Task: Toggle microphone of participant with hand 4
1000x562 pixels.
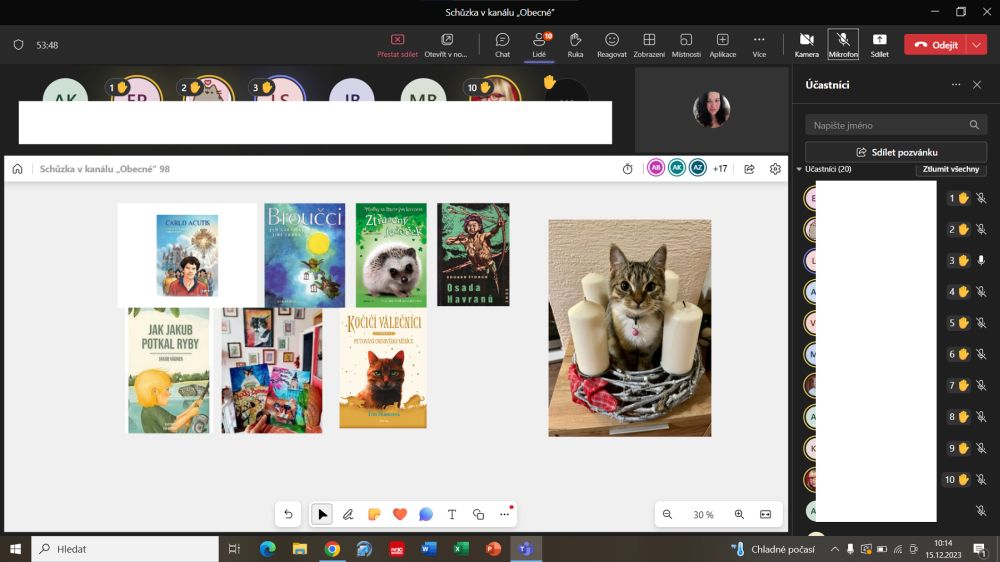Action: click(x=981, y=292)
